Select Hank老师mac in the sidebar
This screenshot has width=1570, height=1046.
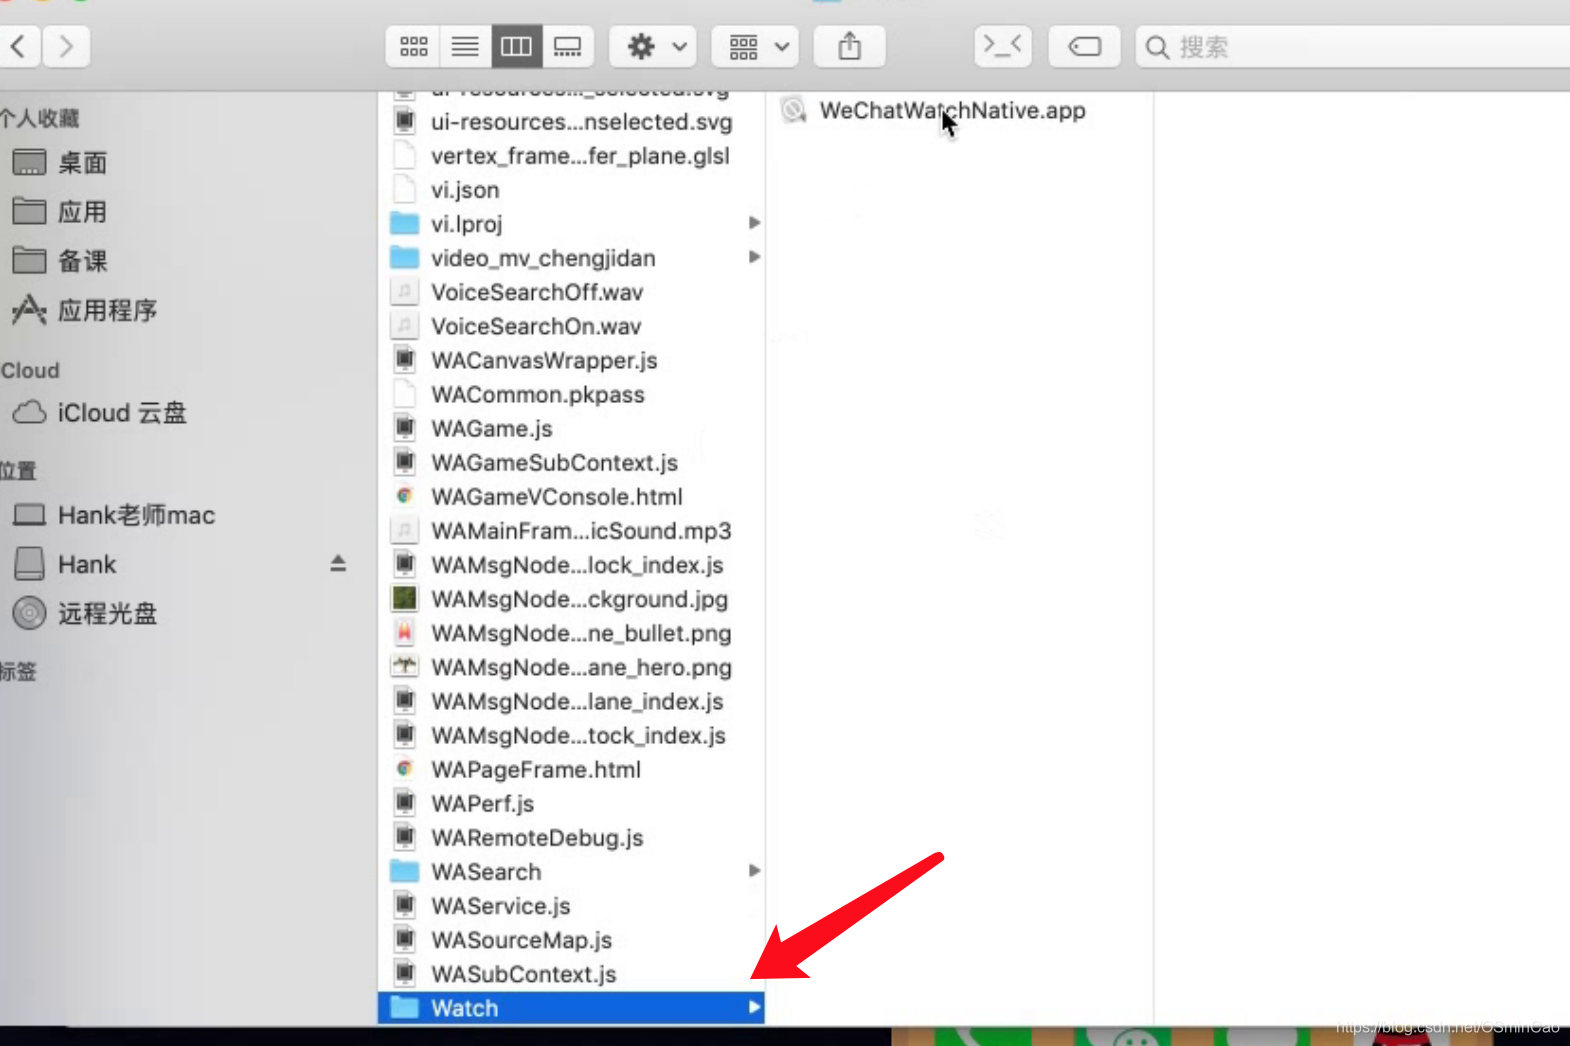point(114,515)
